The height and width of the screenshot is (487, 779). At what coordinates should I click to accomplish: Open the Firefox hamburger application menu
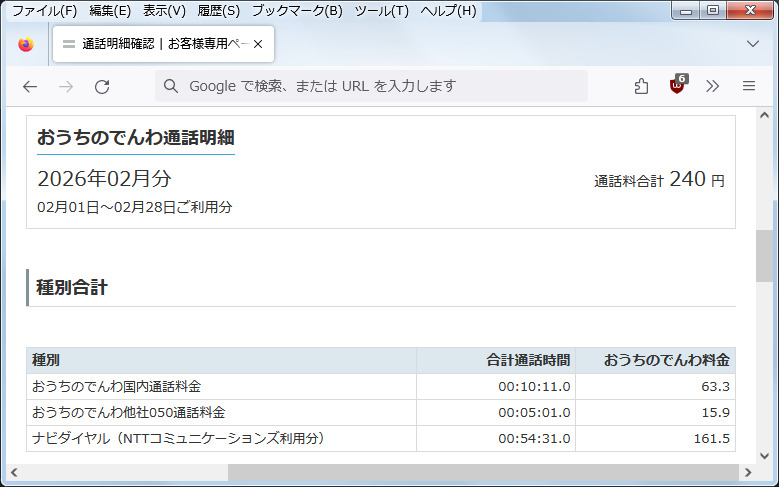(x=748, y=87)
